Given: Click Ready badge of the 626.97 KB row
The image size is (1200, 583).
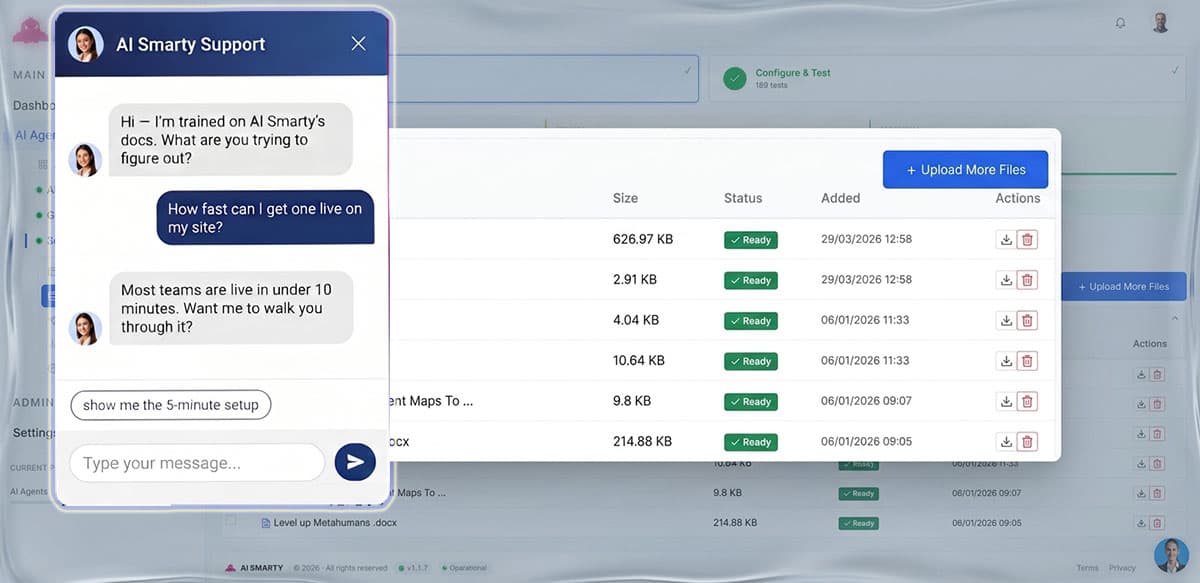Looking at the screenshot, I should point(751,240).
